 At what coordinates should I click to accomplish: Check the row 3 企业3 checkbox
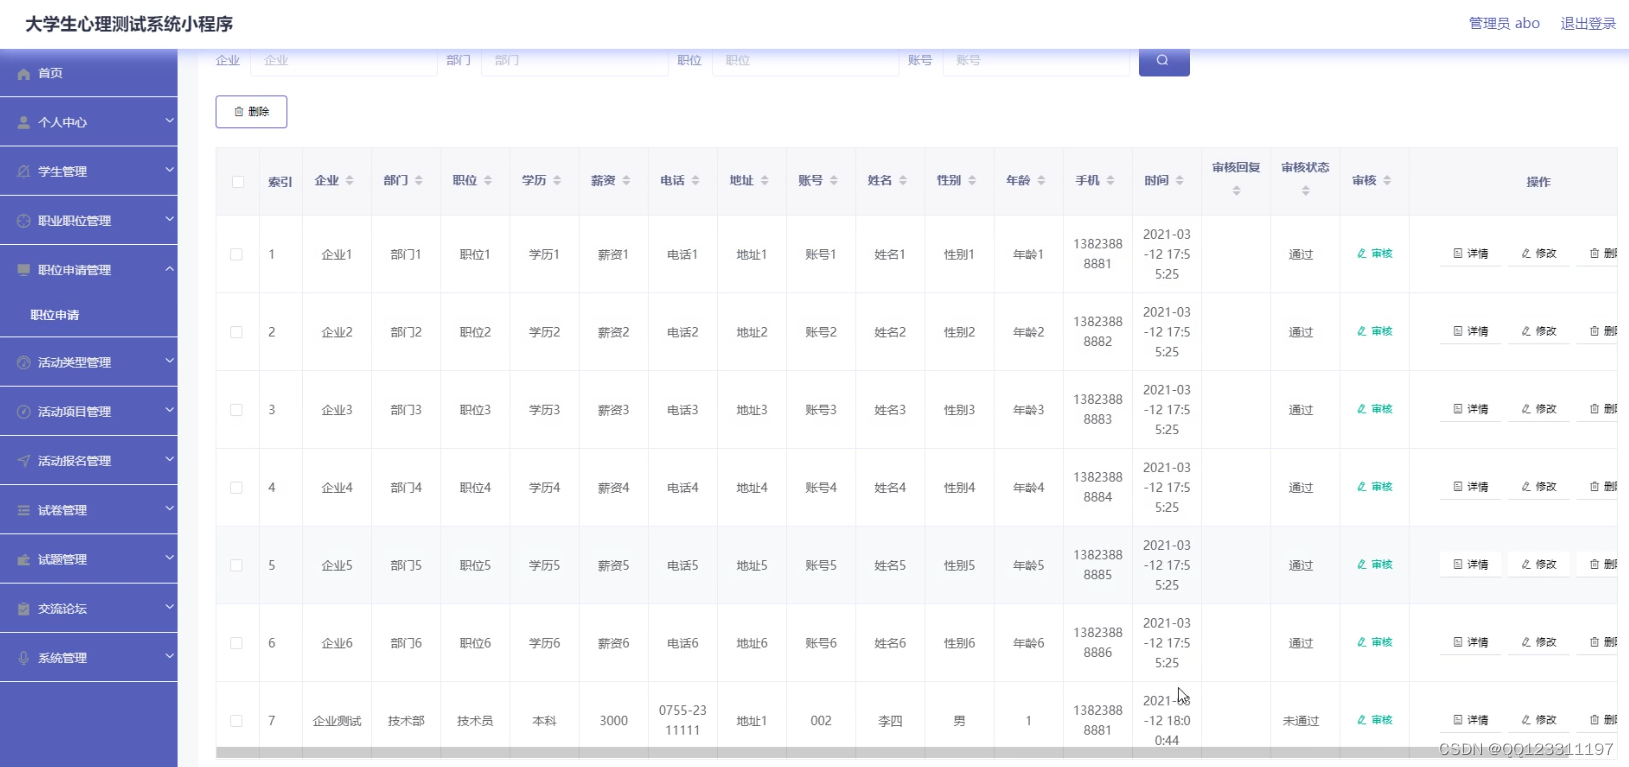[x=237, y=410]
